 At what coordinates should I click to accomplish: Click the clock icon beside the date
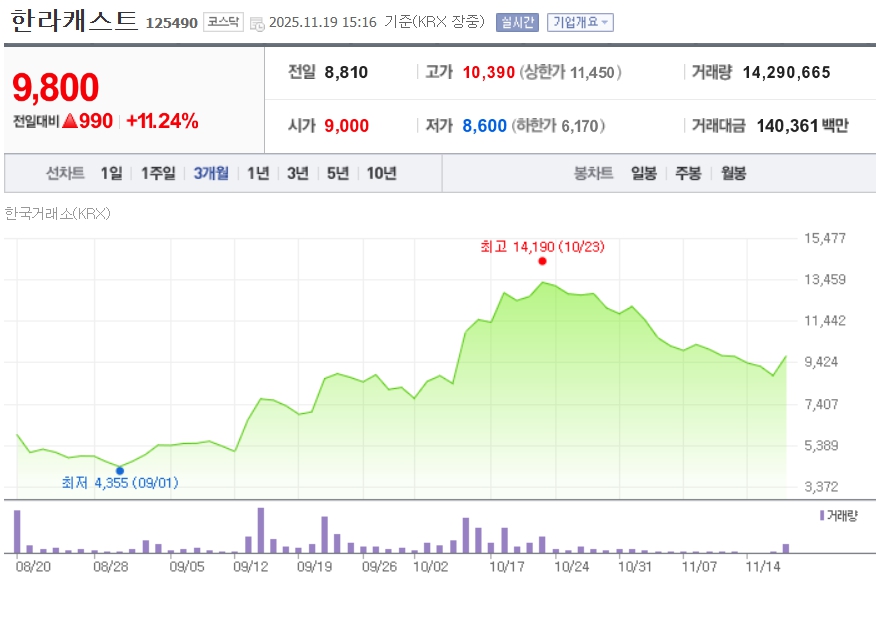point(257,23)
